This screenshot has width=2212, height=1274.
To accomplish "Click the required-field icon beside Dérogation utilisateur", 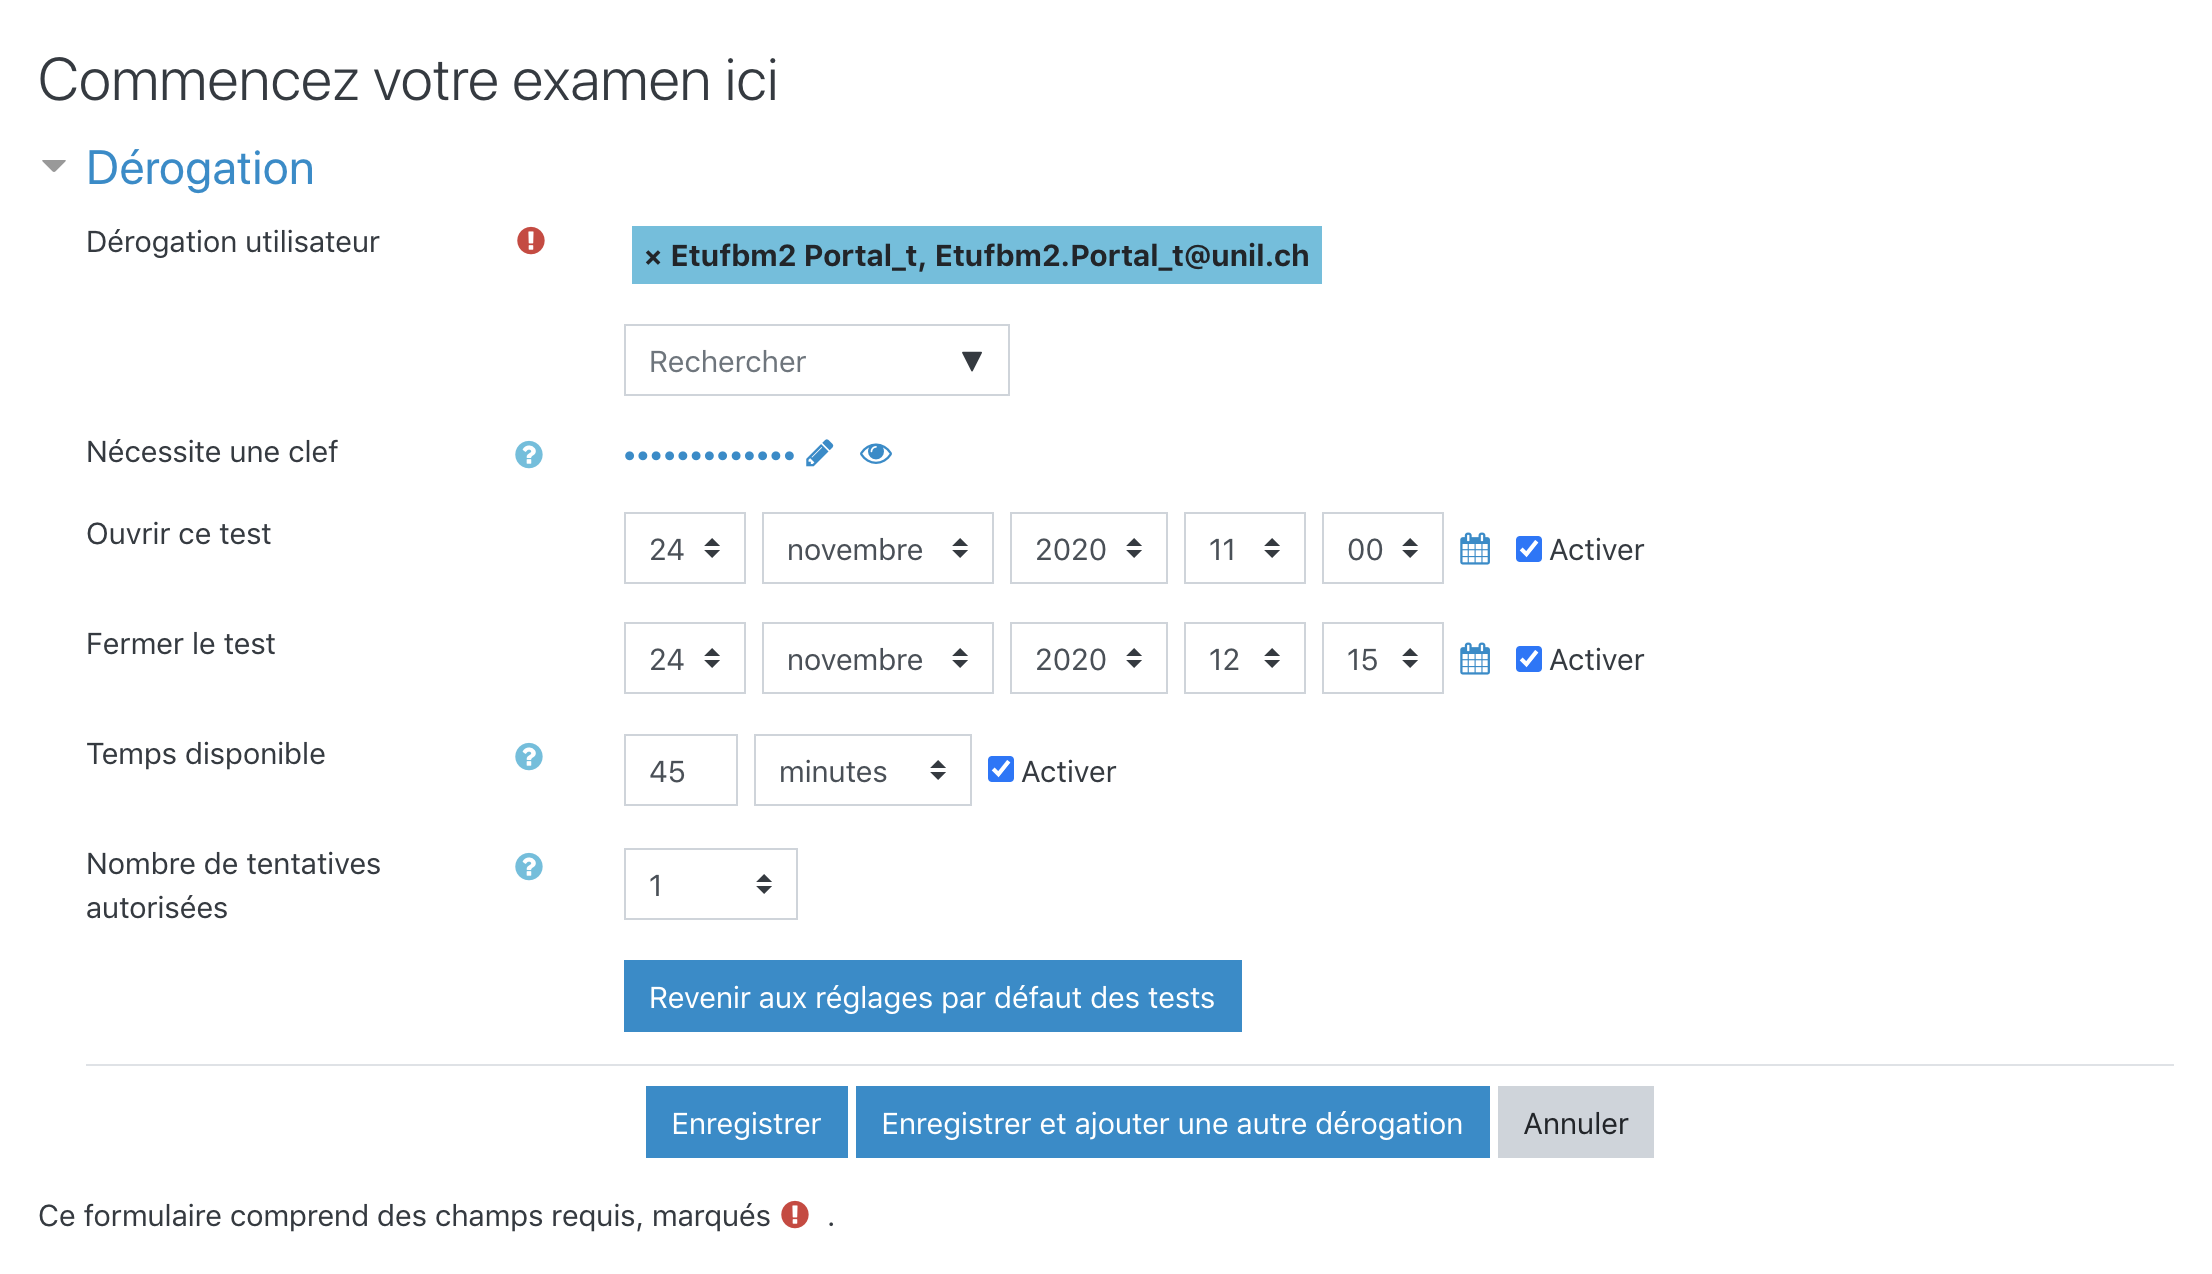I will (x=531, y=241).
